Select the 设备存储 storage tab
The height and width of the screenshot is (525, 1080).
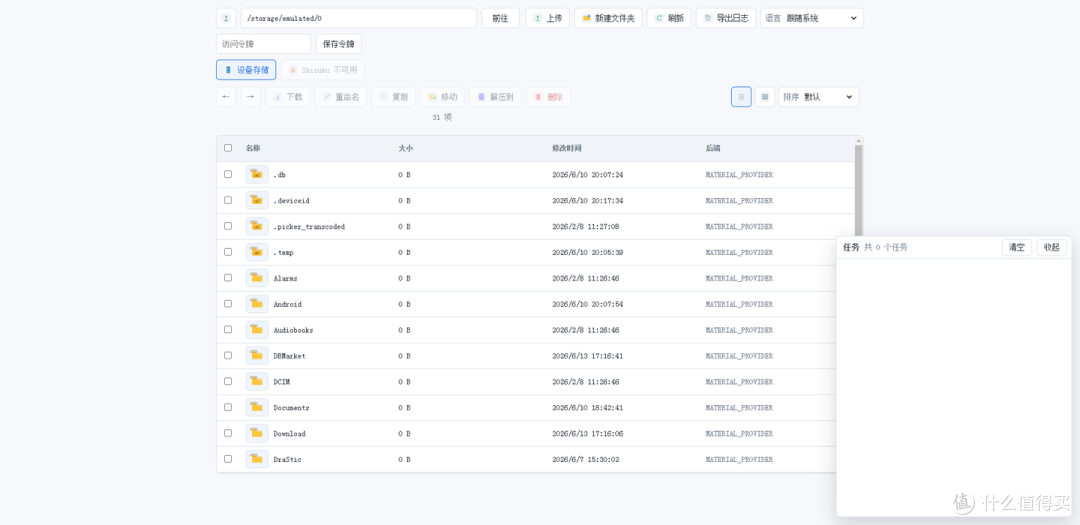coord(246,70)
